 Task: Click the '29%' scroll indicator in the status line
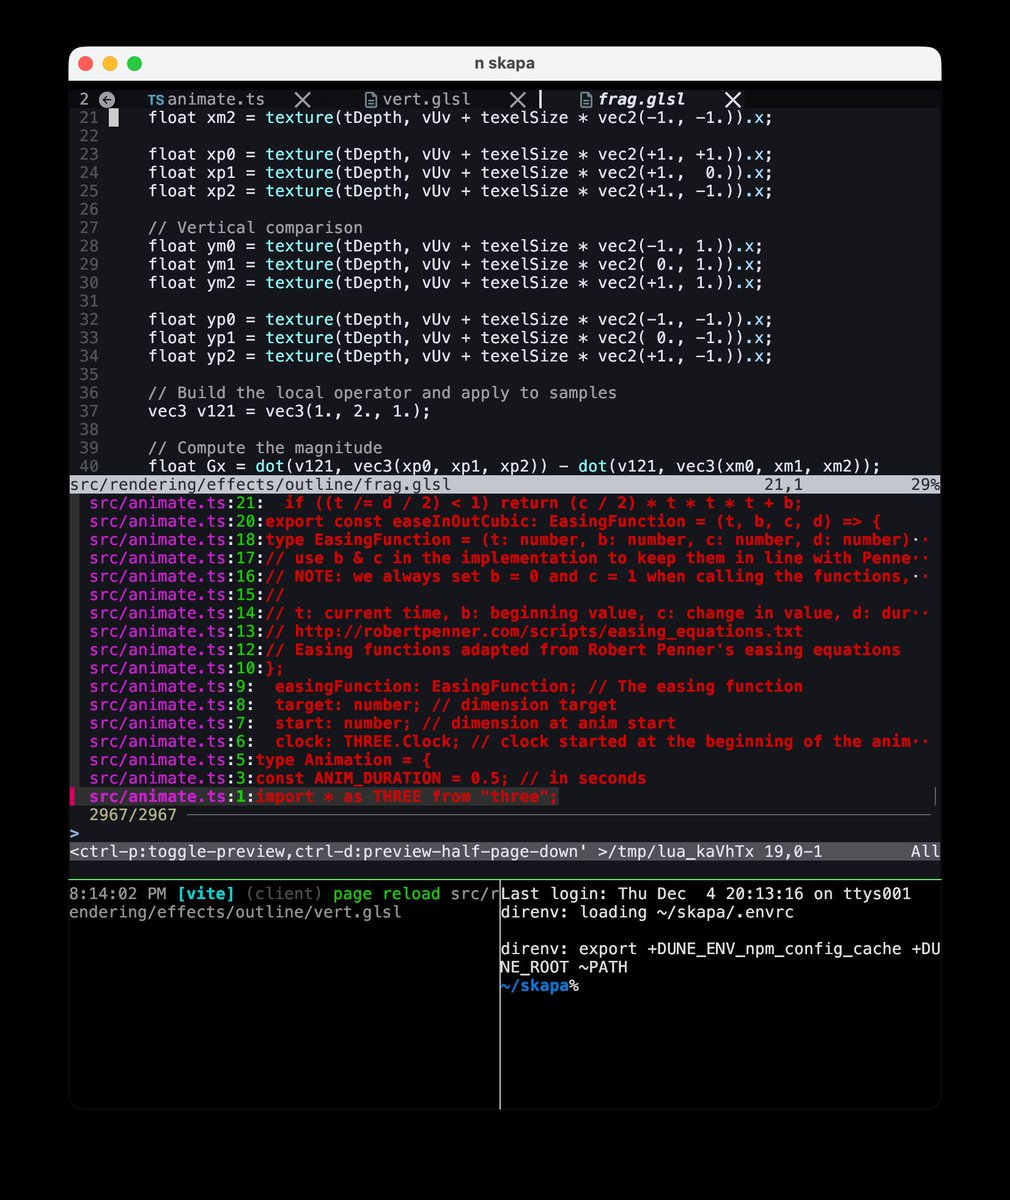[x=926, y=484]
